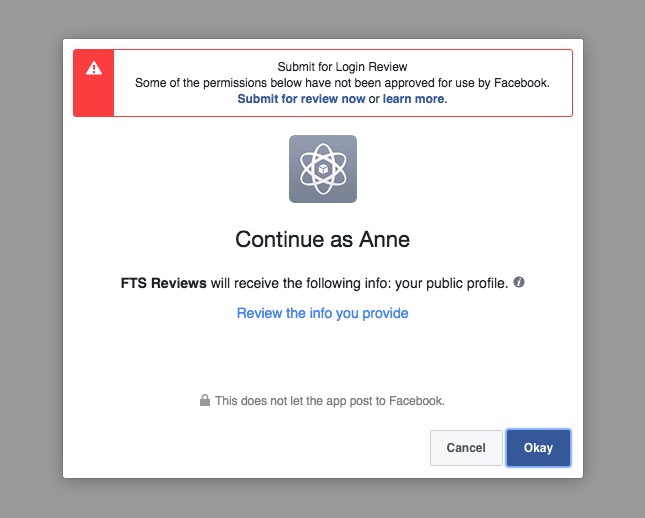Cancel the login dialog
The image size is (645, 518).
tap(466, 448)
